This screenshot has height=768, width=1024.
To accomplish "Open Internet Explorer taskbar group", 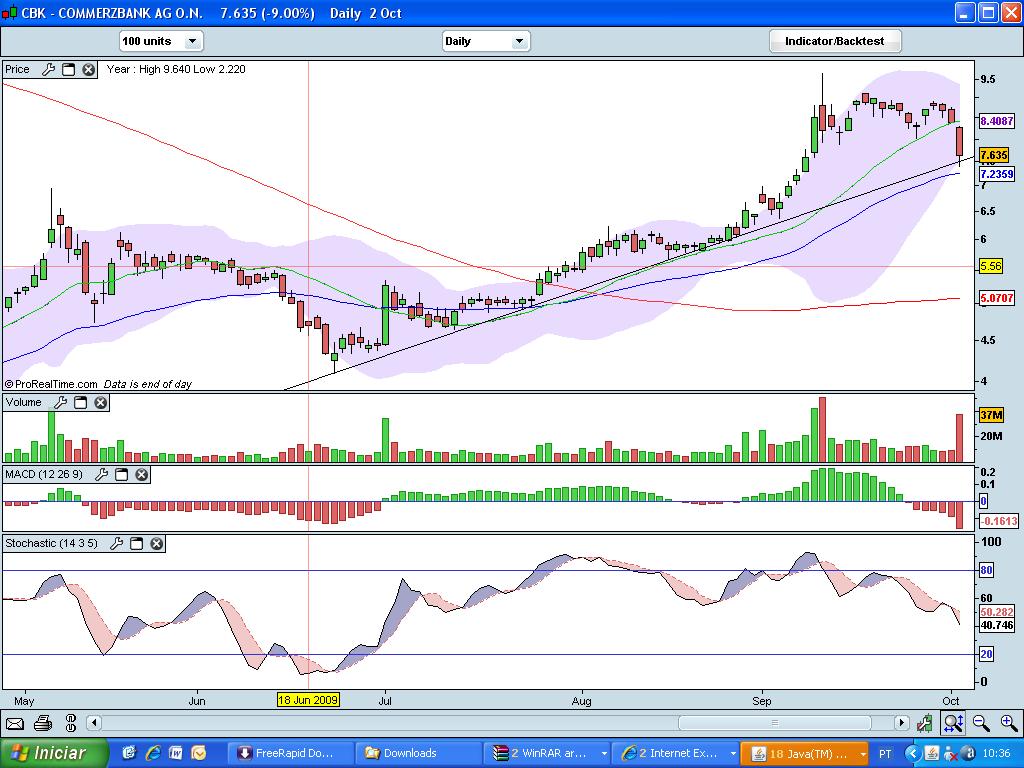I will click(x=676, y=753).
